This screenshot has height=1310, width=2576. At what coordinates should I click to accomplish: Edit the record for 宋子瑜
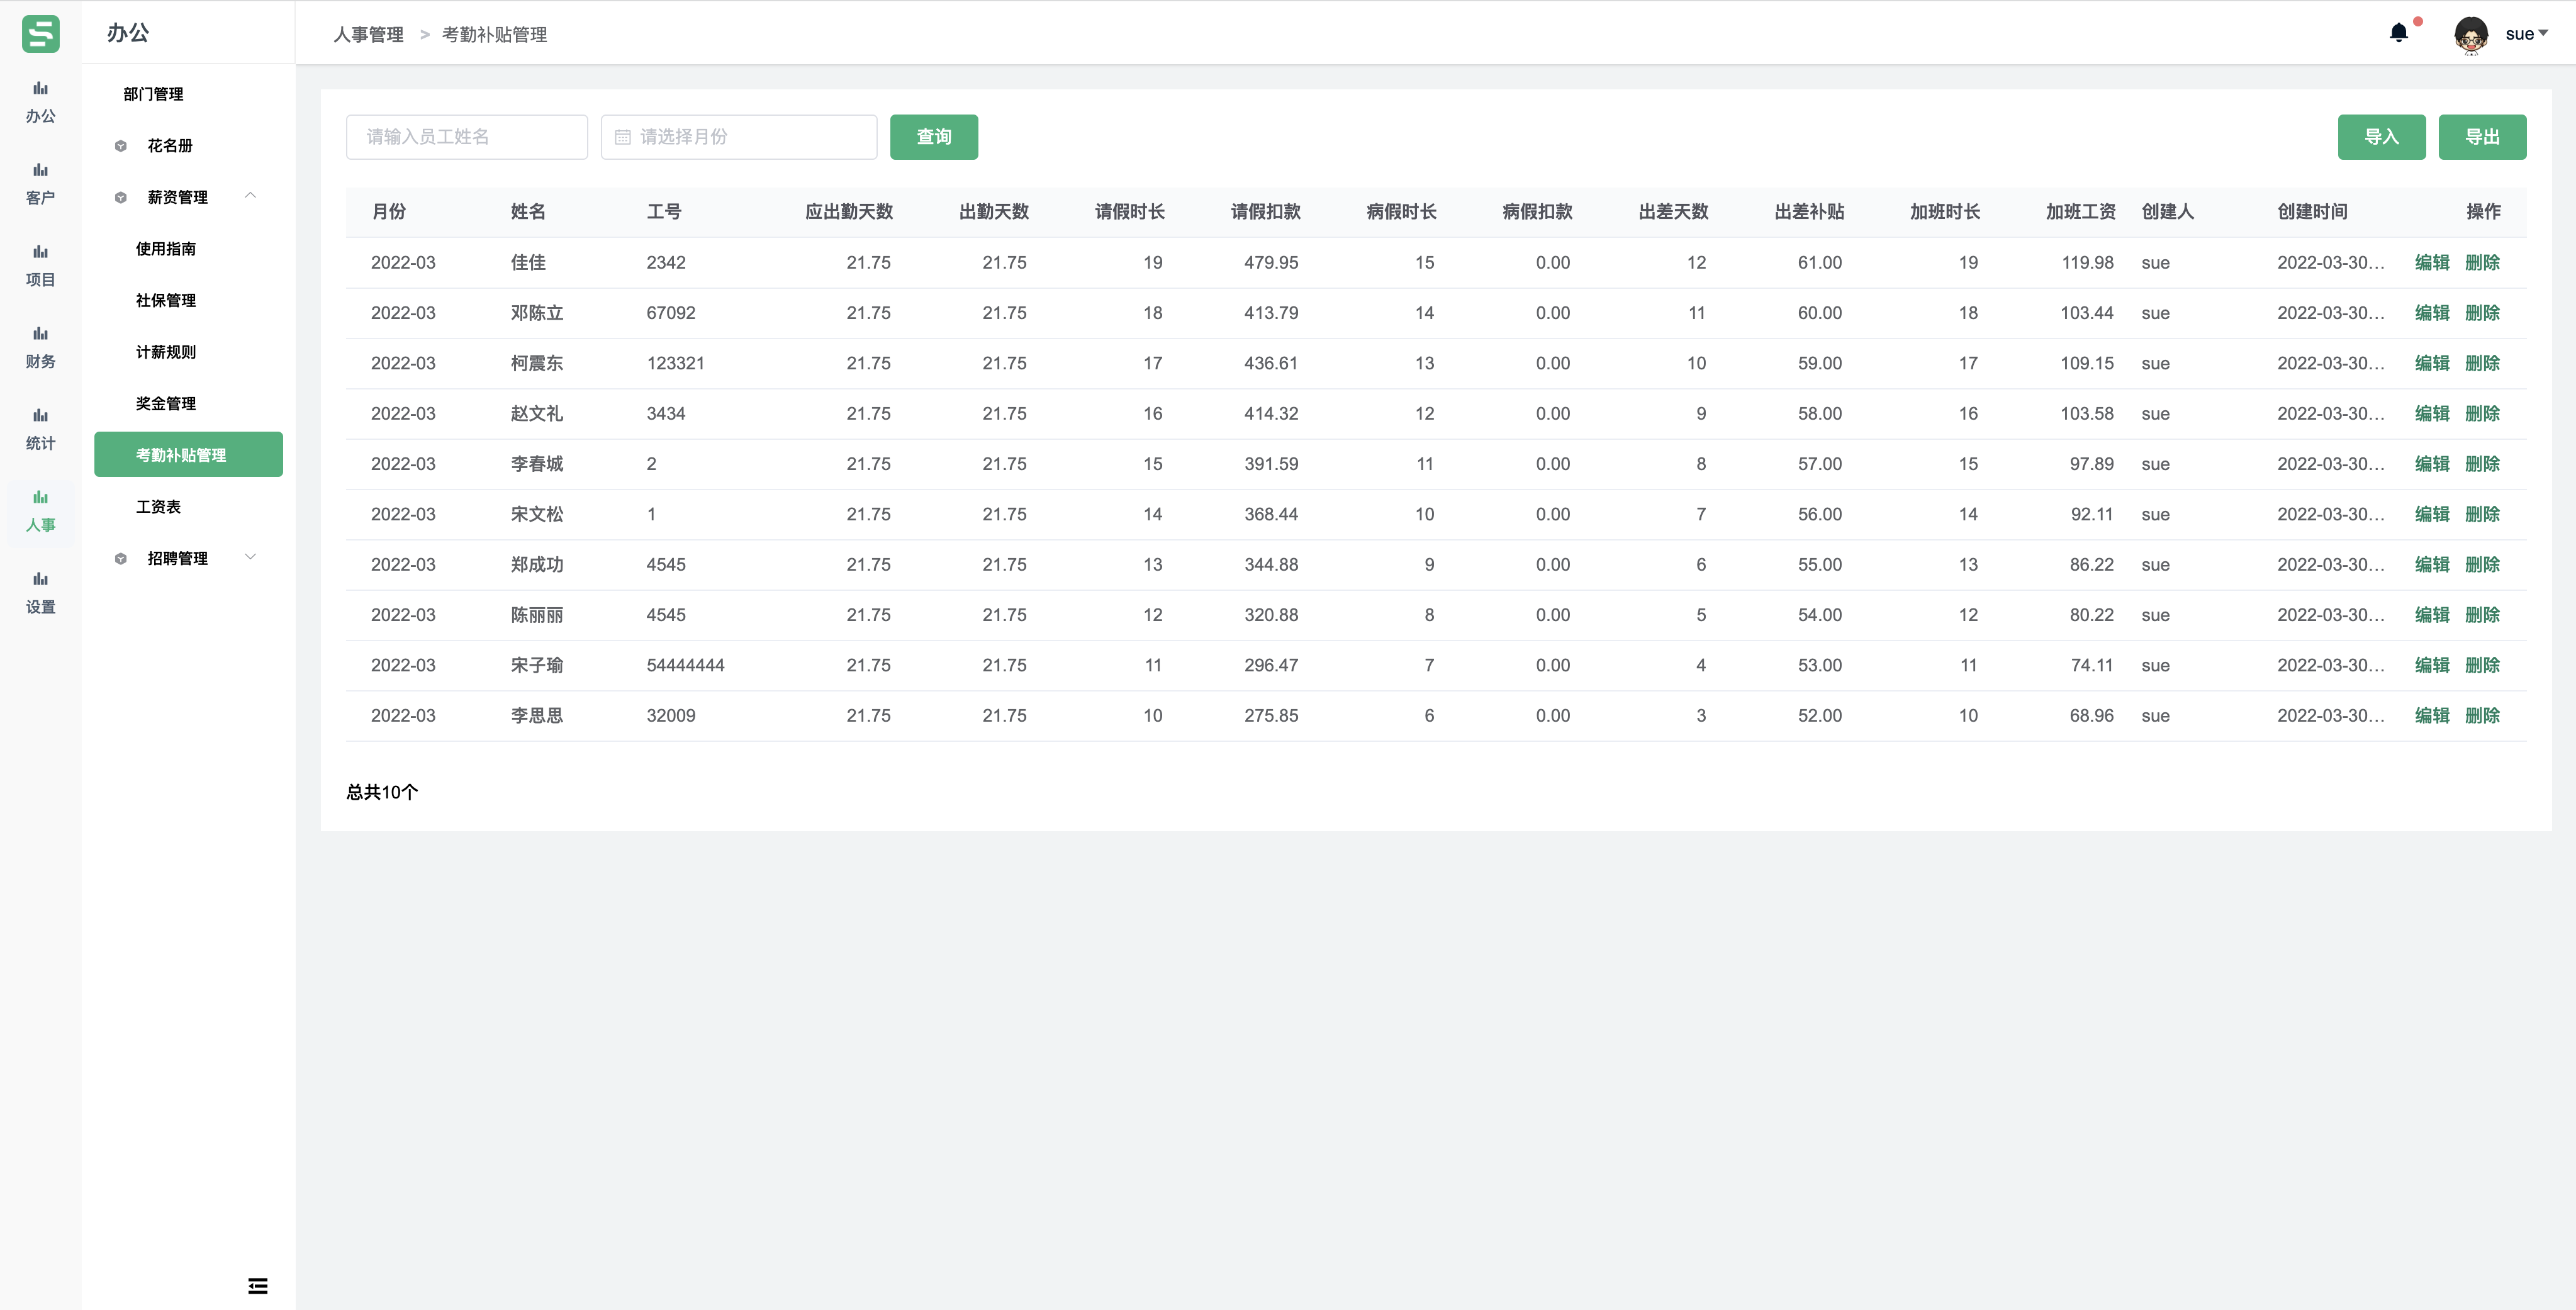2432,666
